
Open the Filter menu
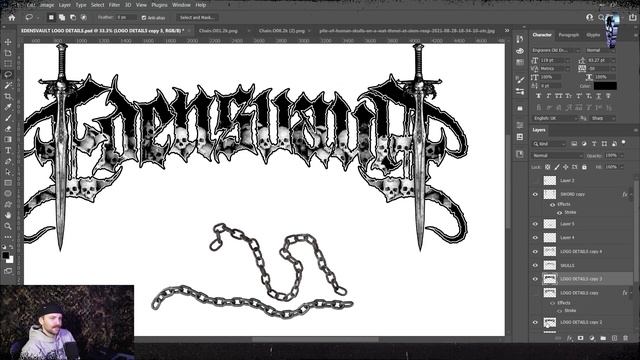tap(114, 5)
